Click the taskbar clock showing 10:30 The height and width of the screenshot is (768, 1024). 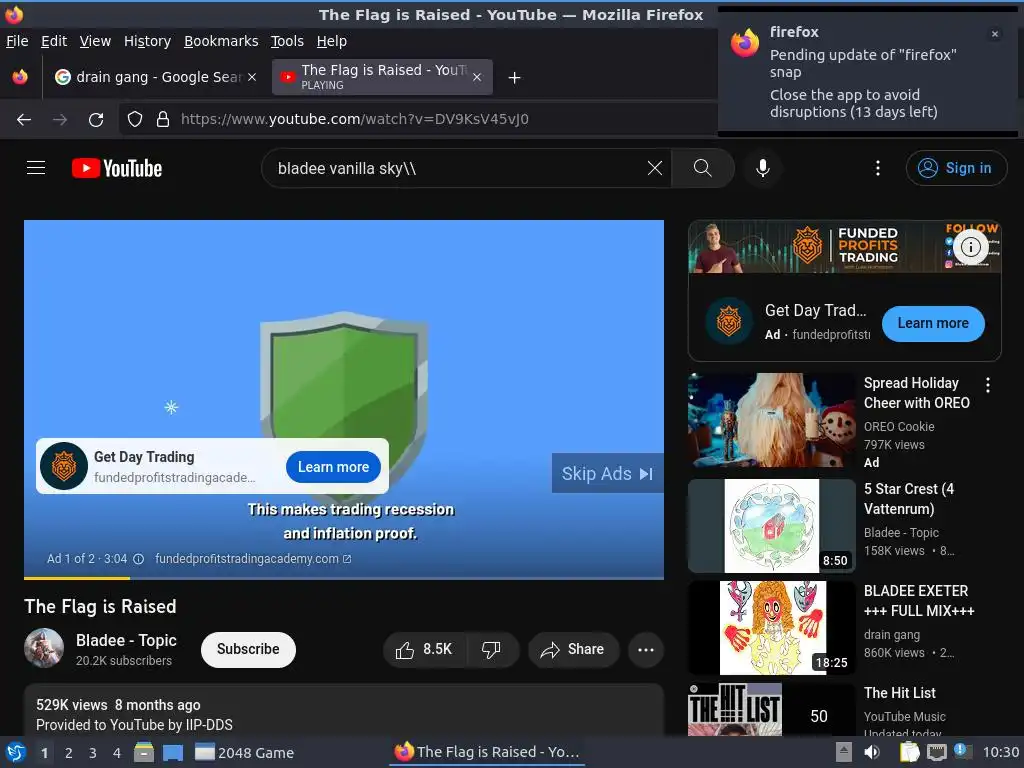[x=1001, y=752]
